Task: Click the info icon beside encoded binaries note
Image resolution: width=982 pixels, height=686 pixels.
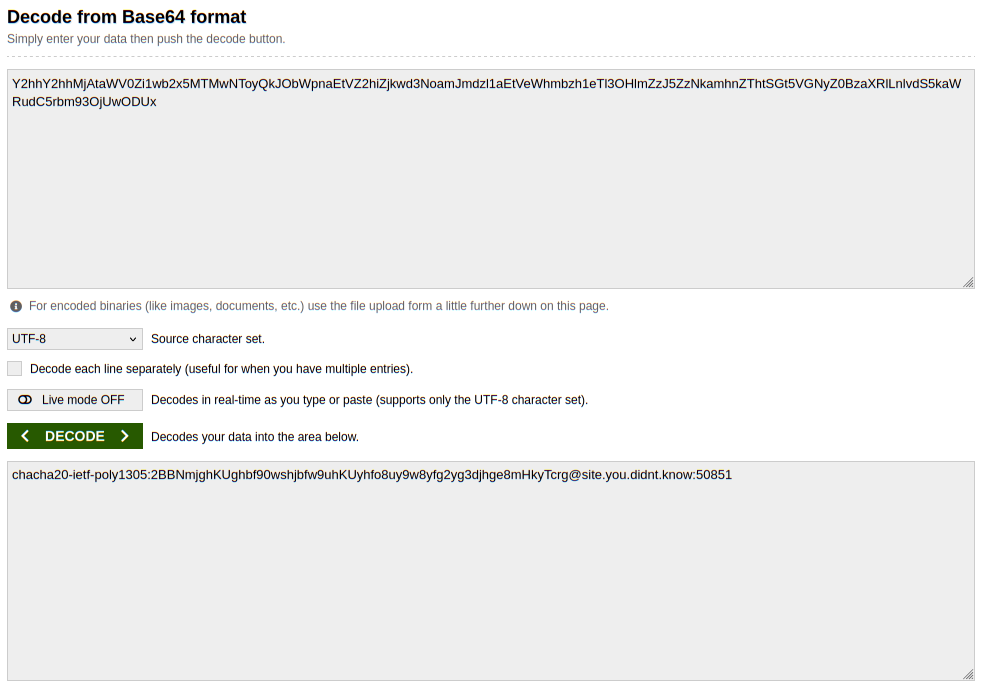Action: tap(16, 306)
